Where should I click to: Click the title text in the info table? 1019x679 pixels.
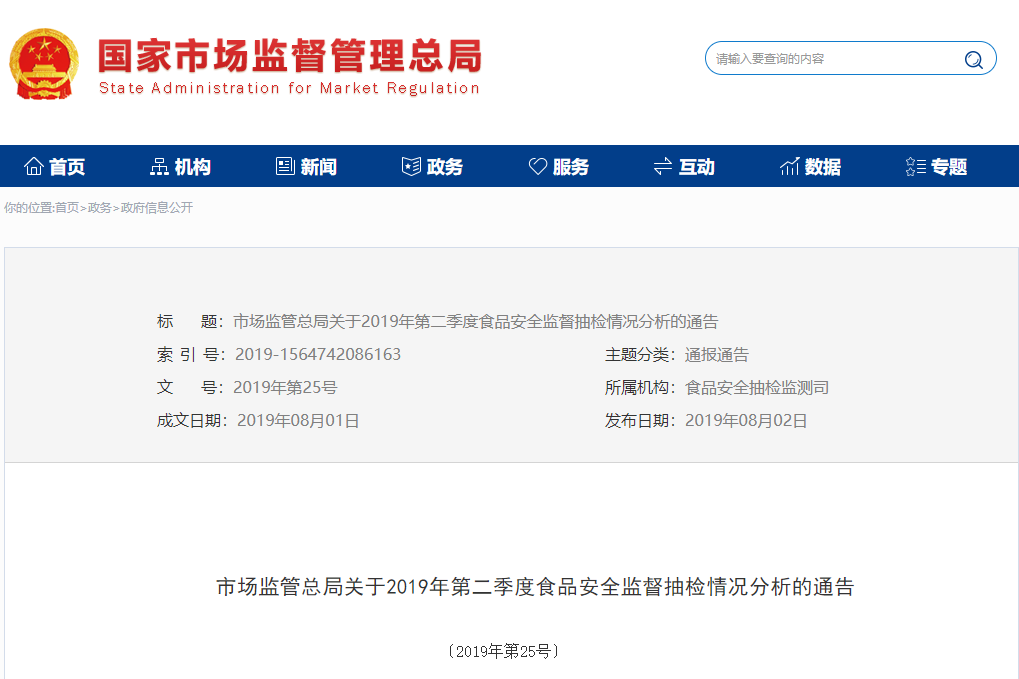[x=476, y=322]
